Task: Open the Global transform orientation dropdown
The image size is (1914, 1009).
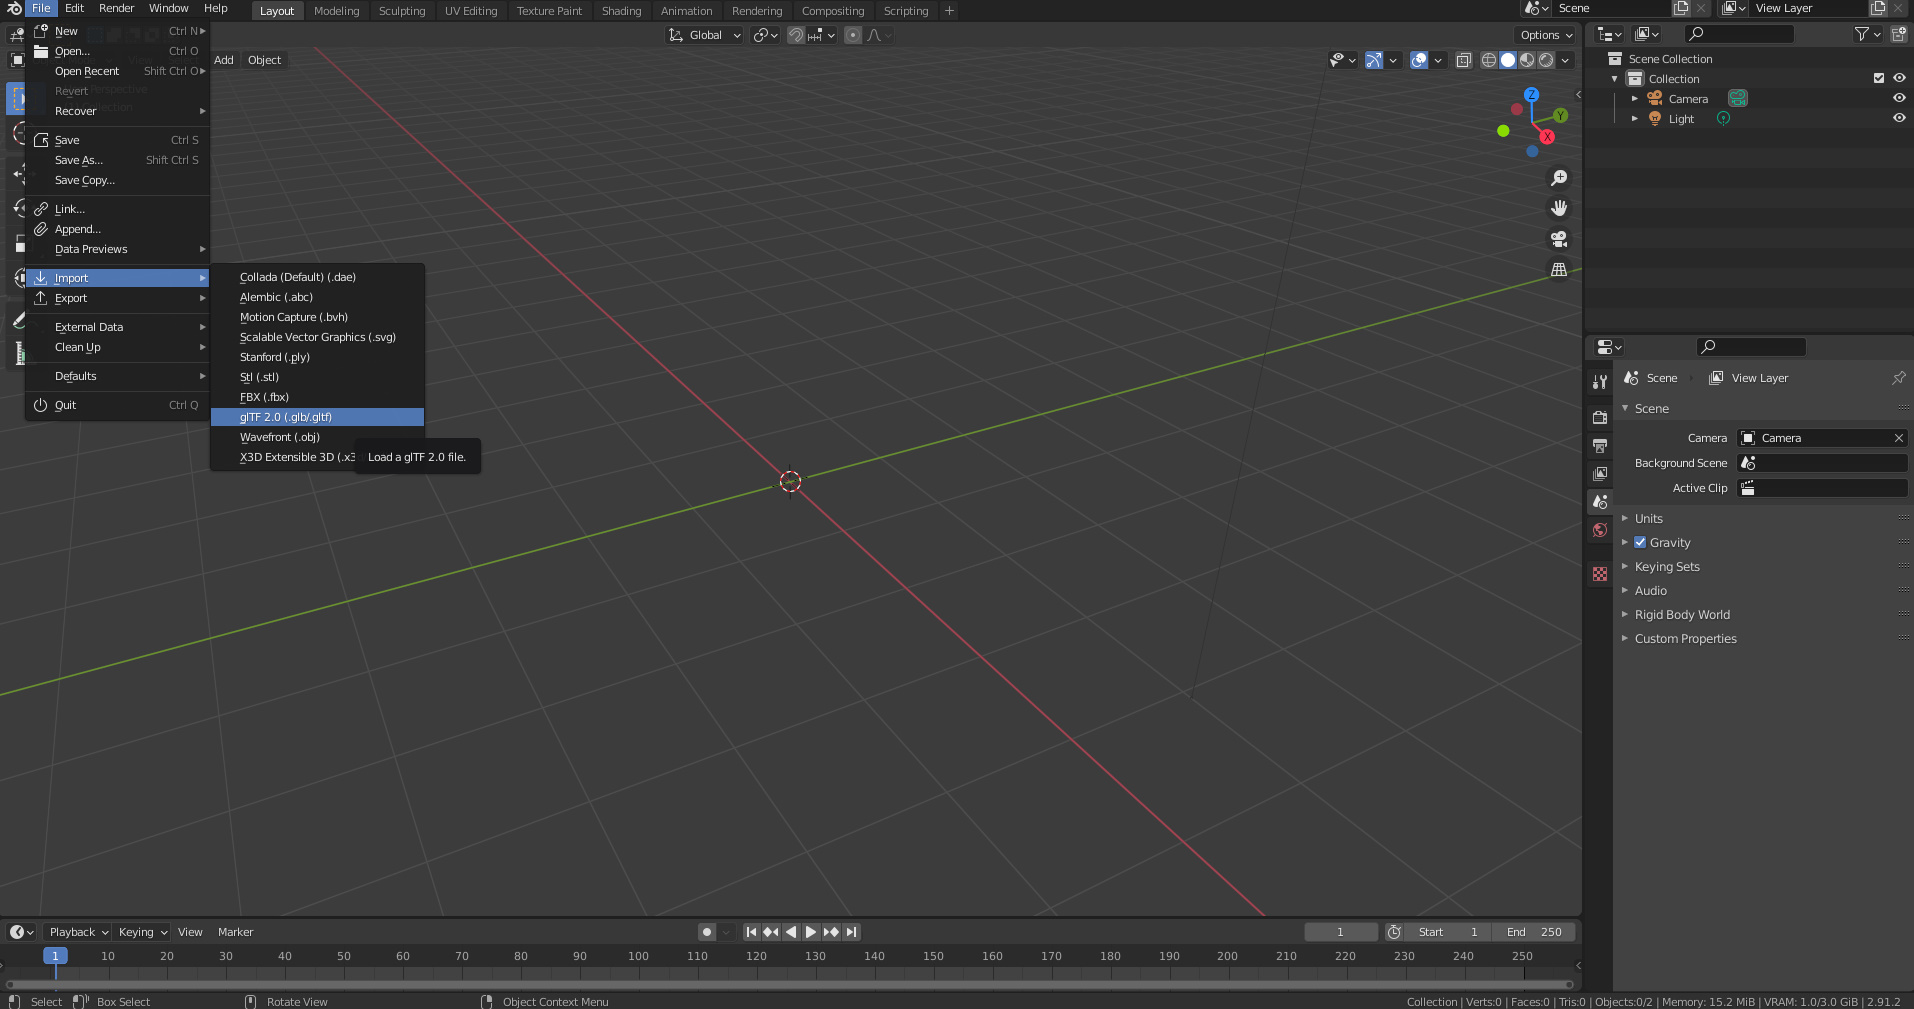Action: tap(706, 35)
